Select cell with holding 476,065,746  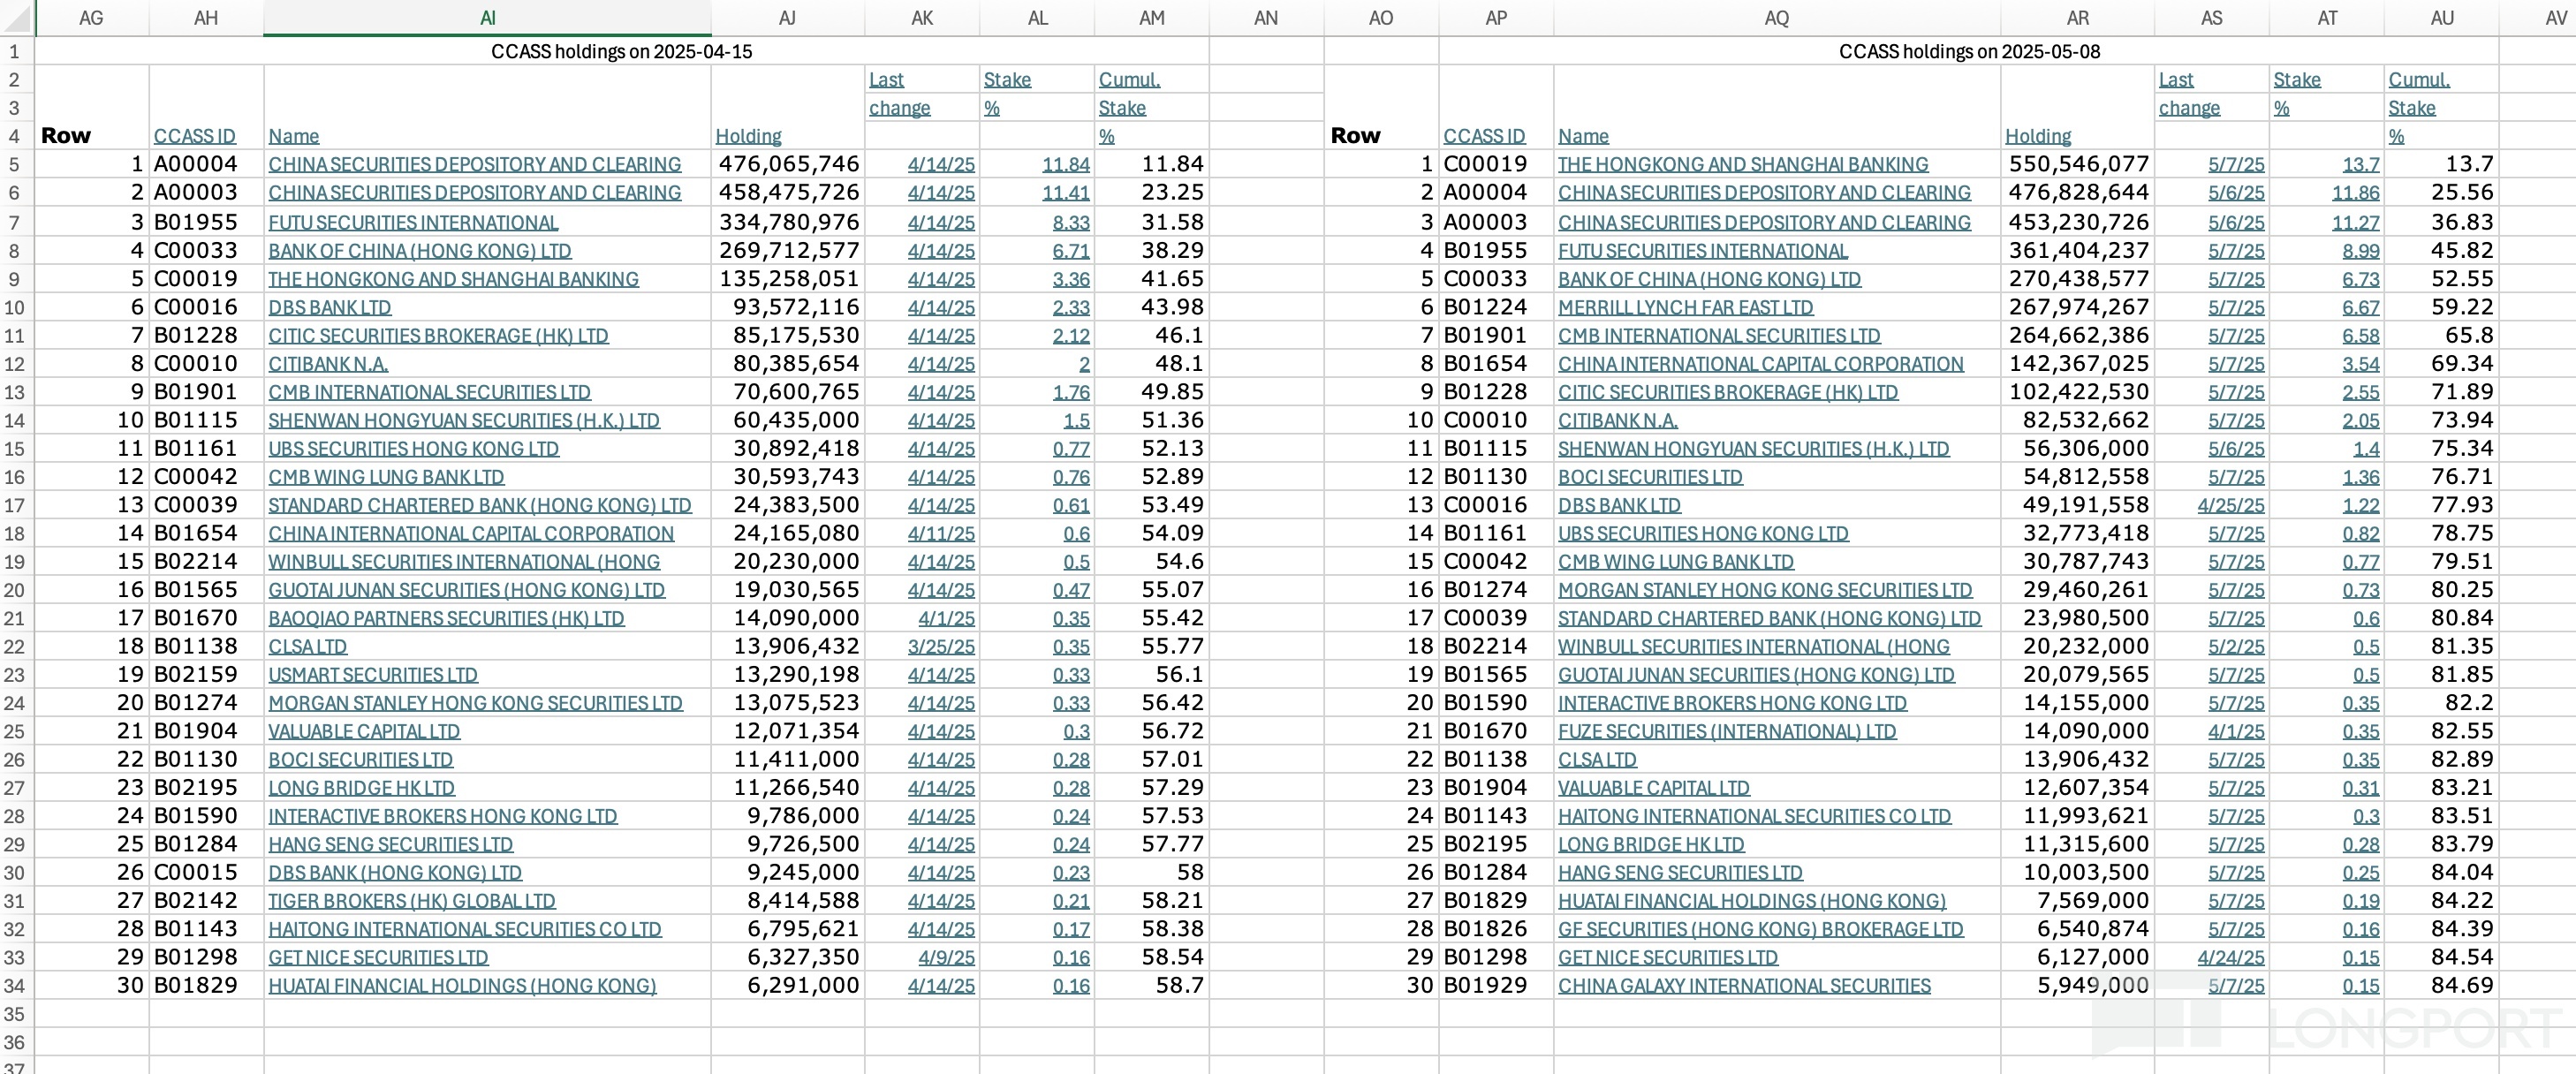788,164
